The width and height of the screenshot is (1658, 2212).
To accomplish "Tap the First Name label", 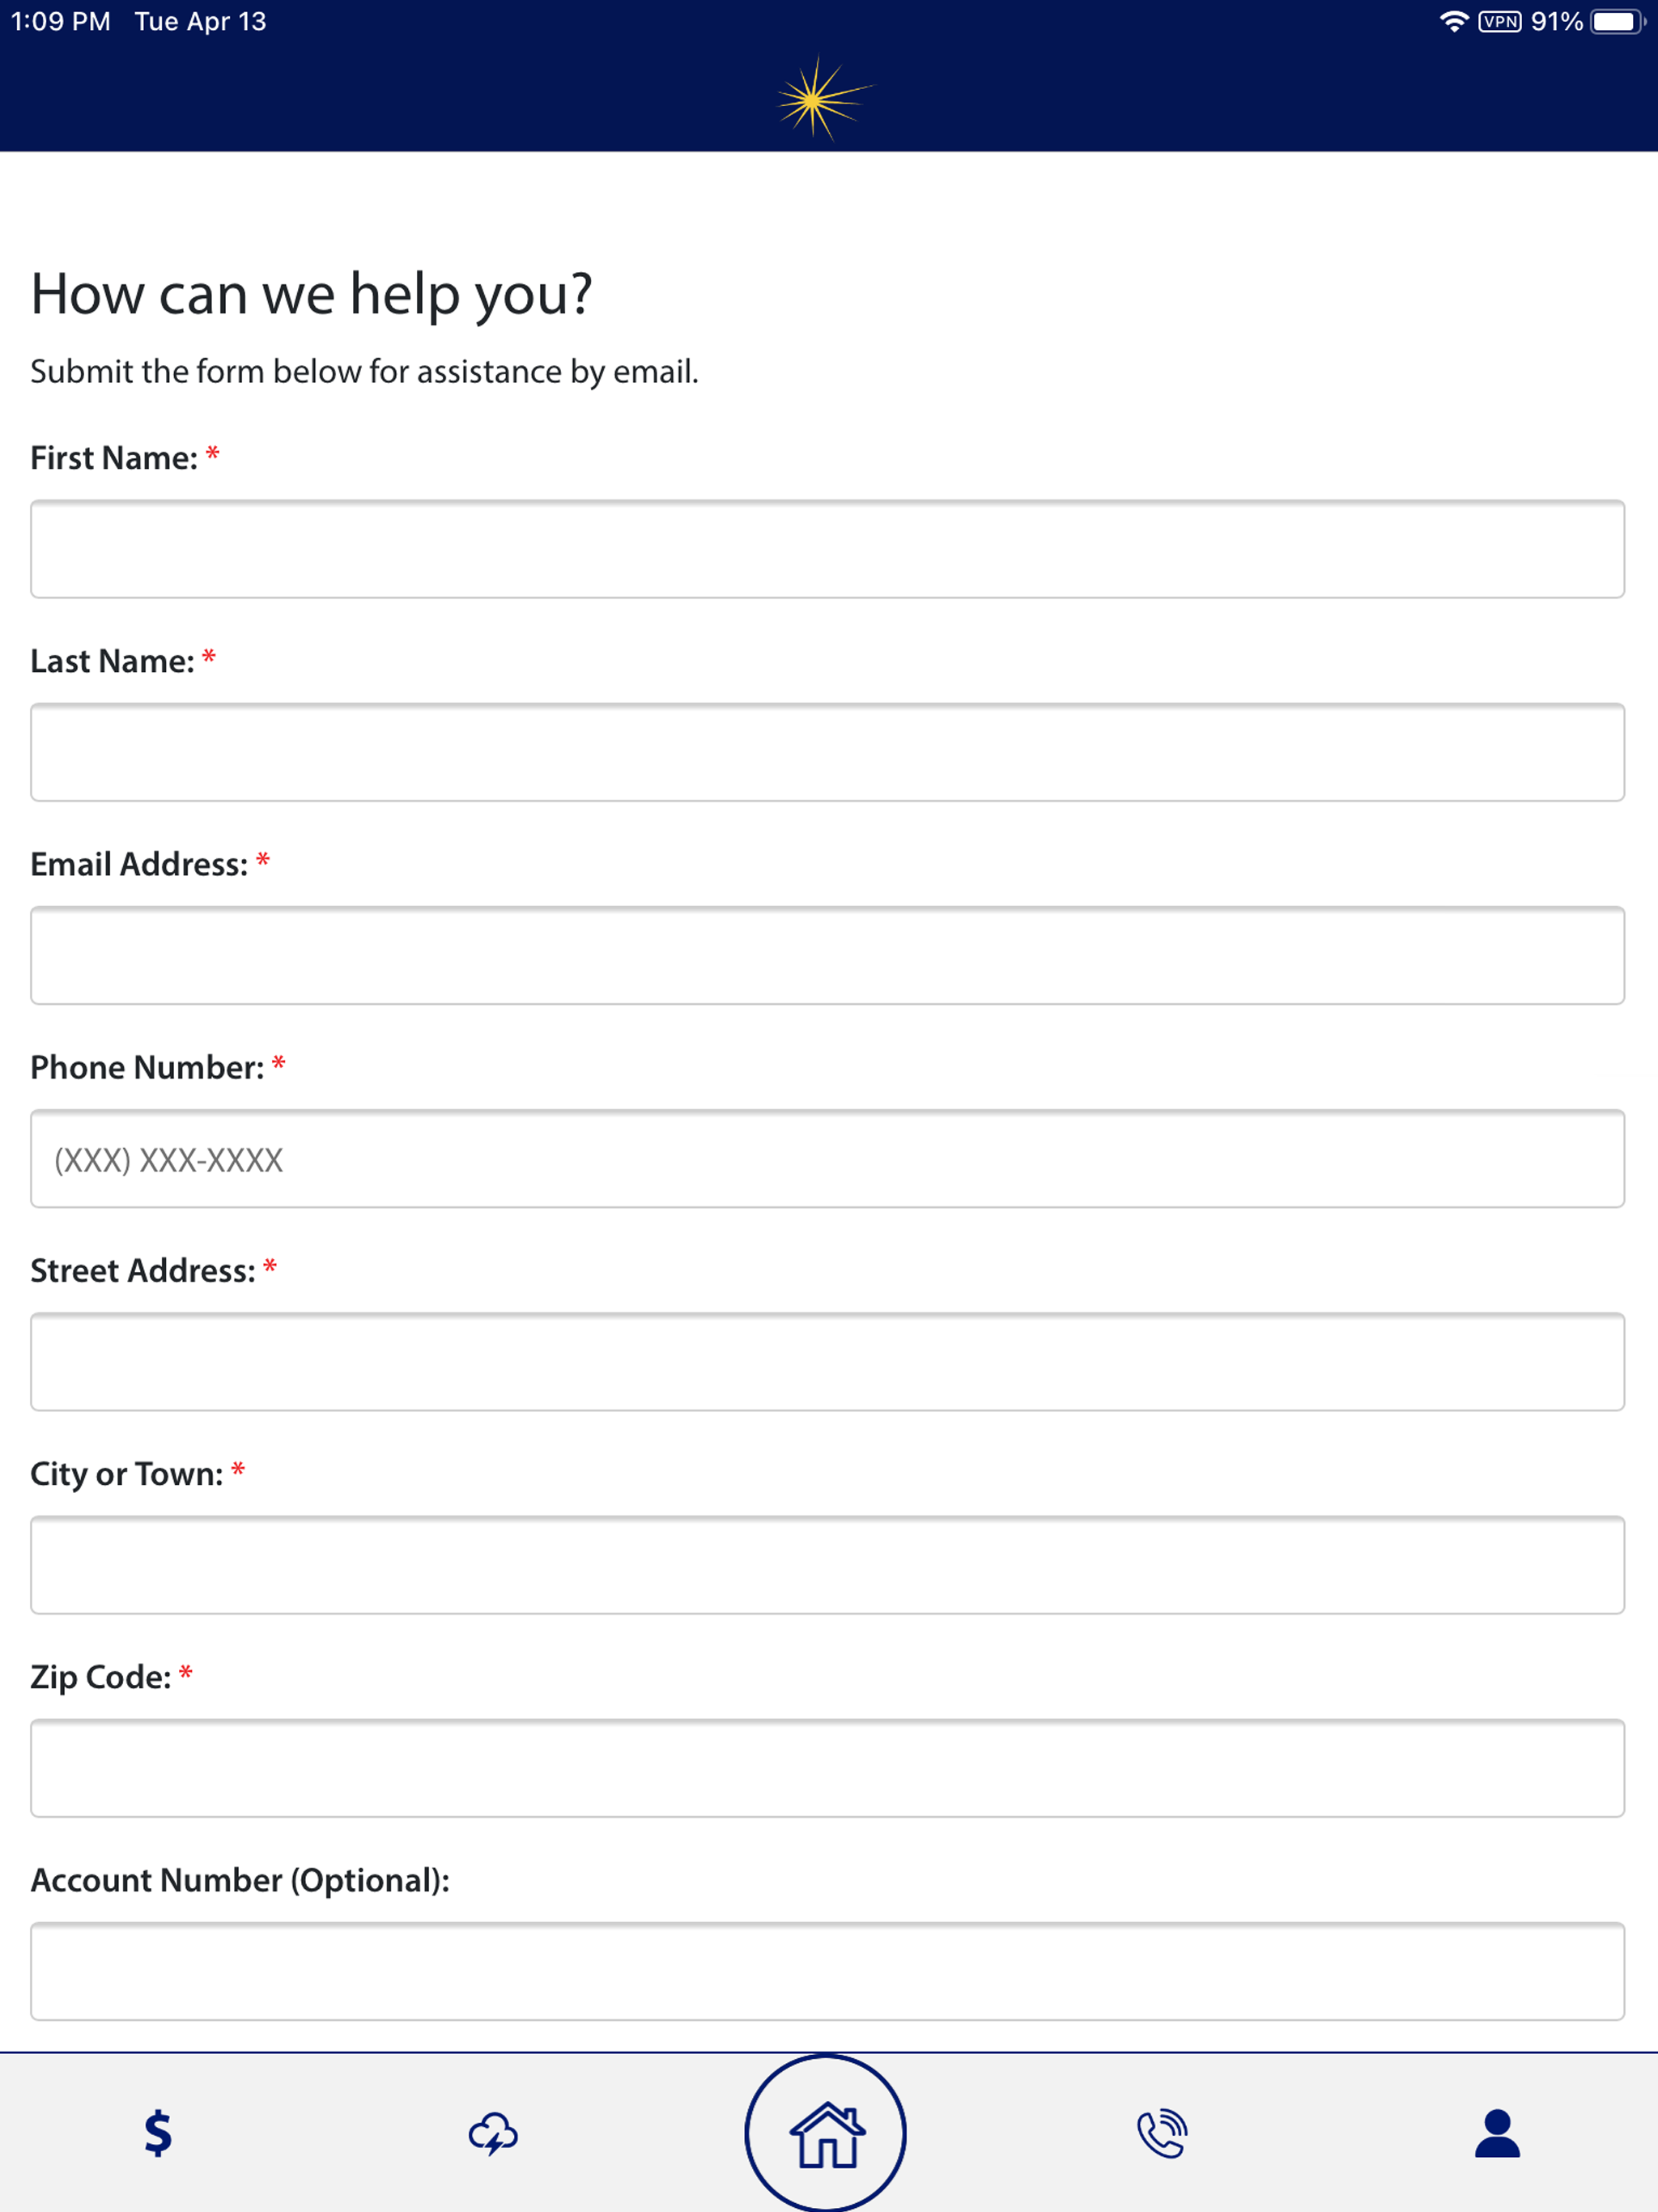I will 114,458.
